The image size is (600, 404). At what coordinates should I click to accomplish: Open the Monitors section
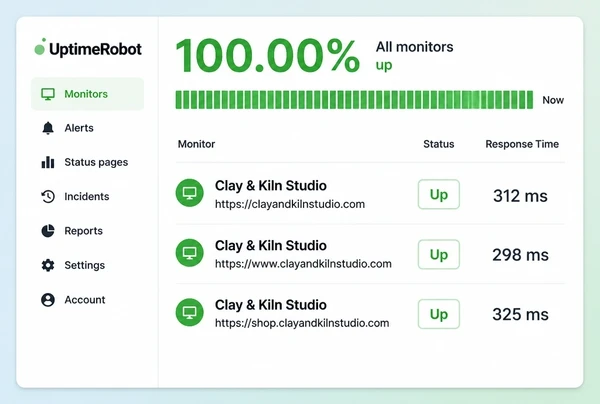(88, 94)
